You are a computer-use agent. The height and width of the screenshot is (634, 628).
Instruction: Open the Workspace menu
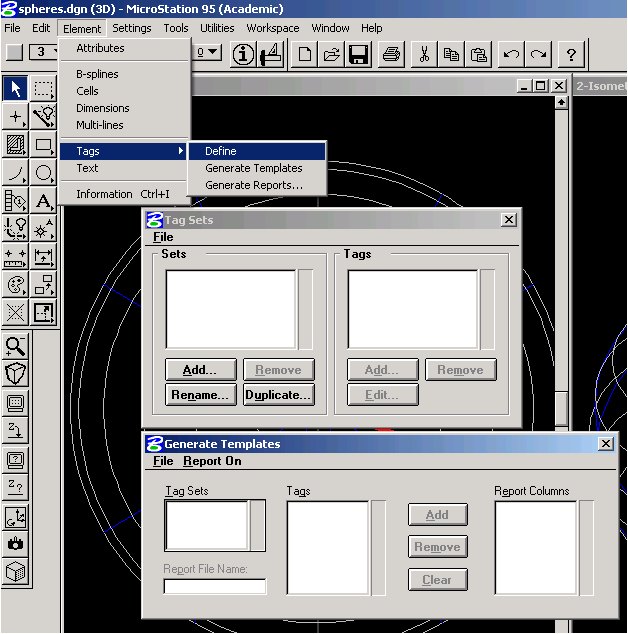tap(273, 28)
